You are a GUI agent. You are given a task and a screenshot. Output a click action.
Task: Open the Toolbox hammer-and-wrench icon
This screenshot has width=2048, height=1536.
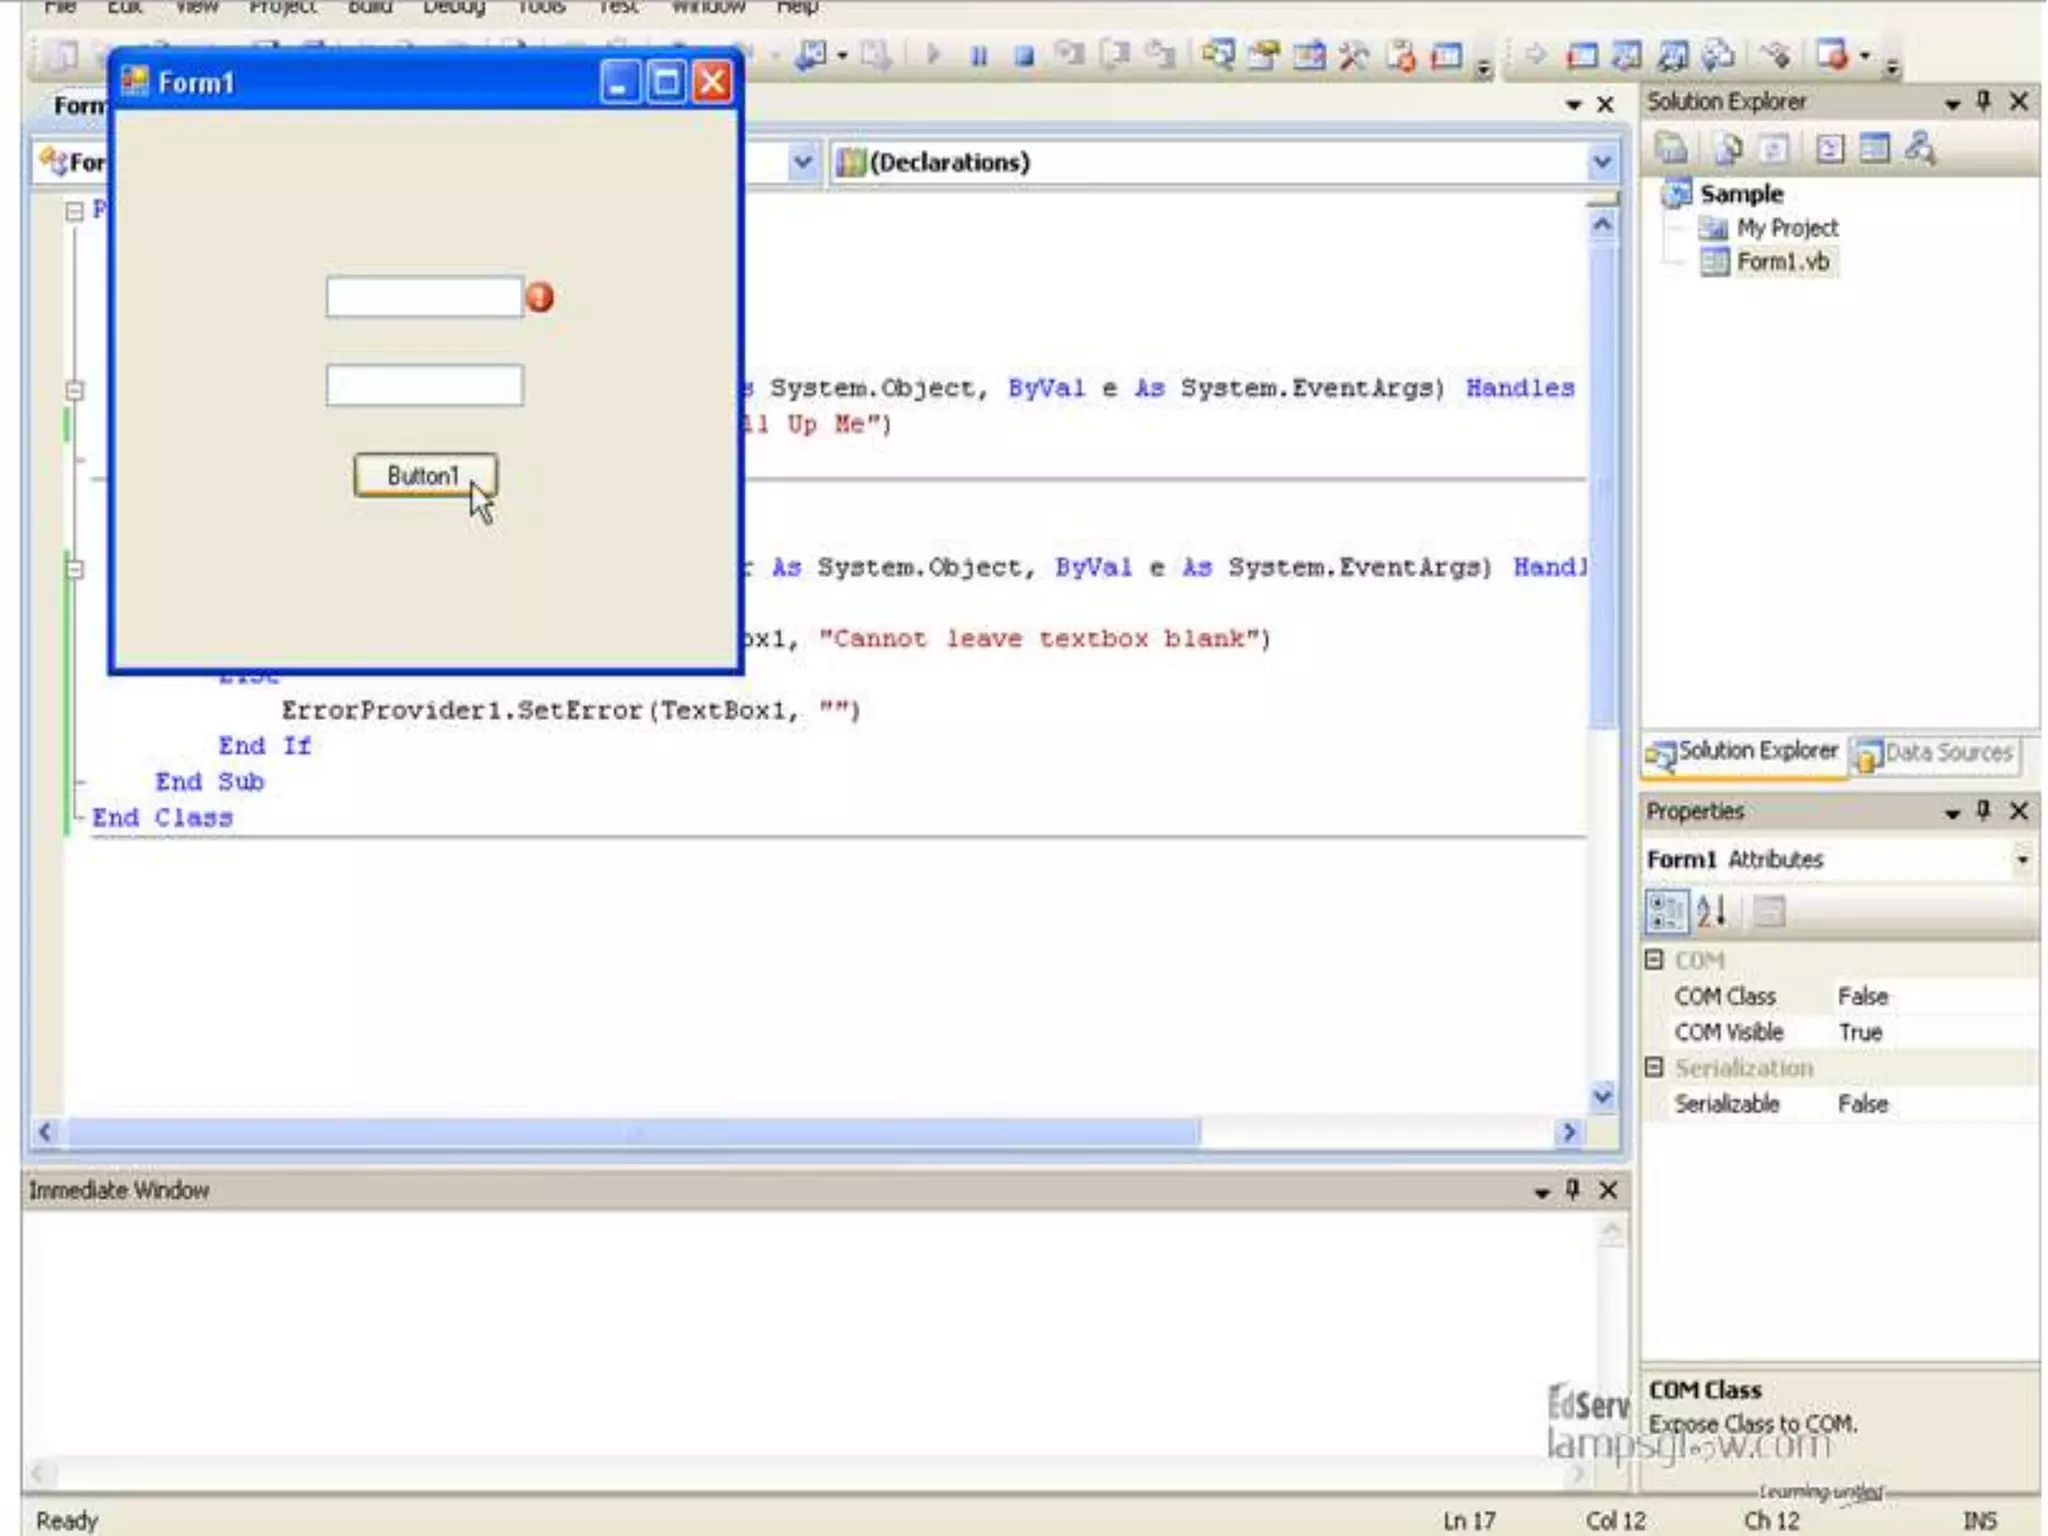click(1354, 55)
